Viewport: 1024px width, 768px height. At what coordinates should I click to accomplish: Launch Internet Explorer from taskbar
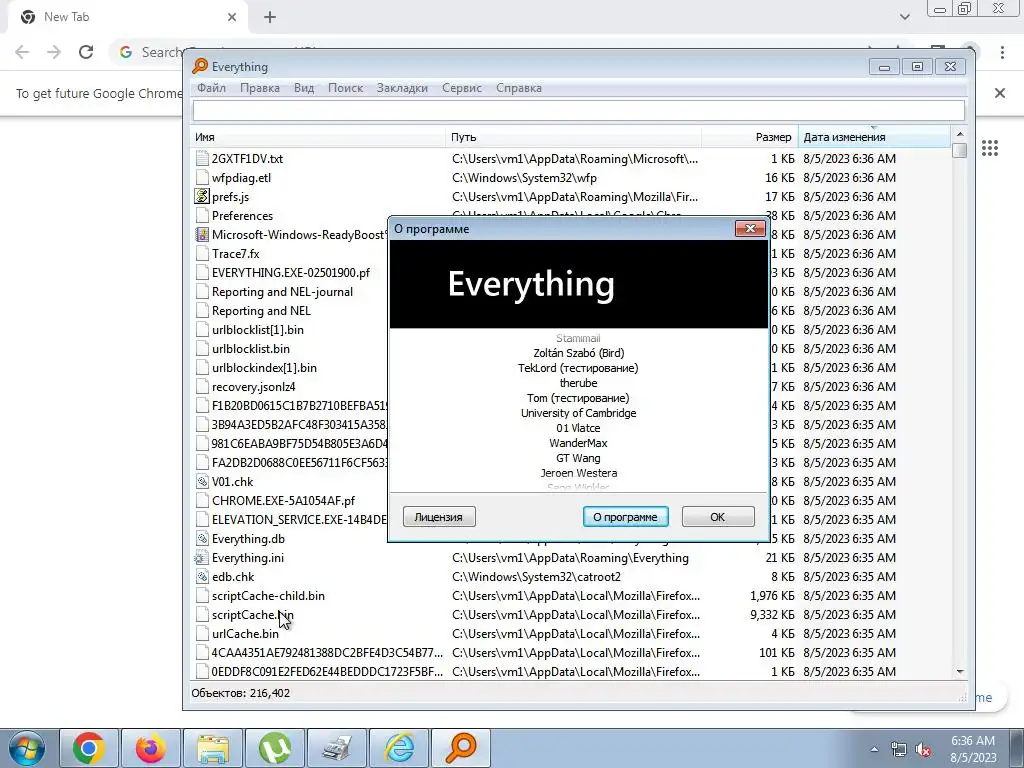tap(399, 748)
